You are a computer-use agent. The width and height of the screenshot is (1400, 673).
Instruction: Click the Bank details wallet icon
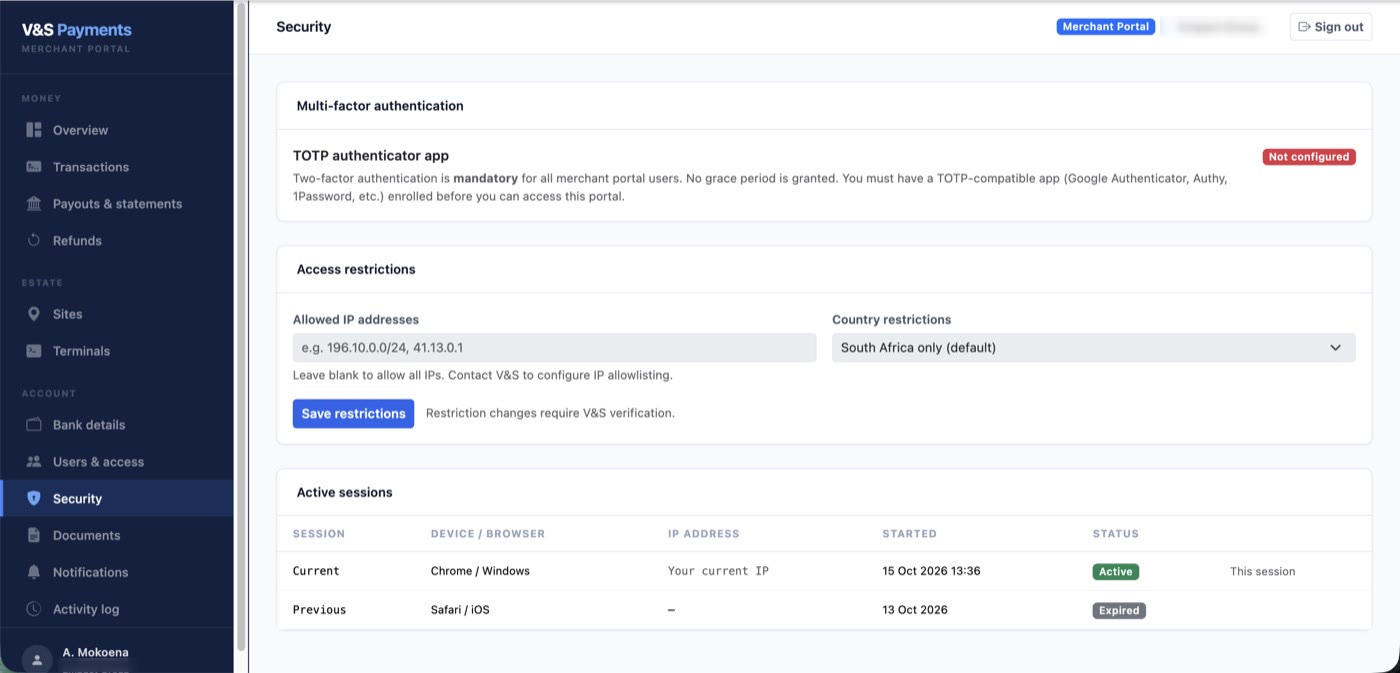34,425
